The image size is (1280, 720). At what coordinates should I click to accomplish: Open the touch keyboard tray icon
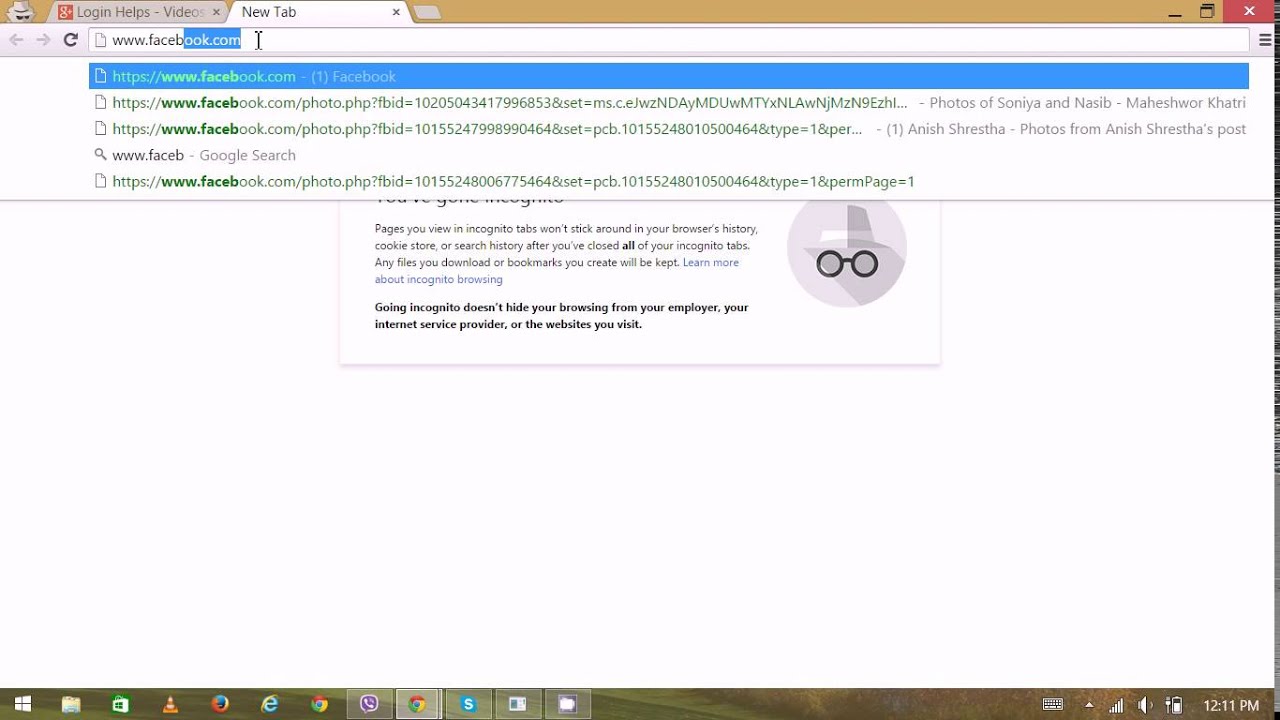click(x=1053, y=705)
